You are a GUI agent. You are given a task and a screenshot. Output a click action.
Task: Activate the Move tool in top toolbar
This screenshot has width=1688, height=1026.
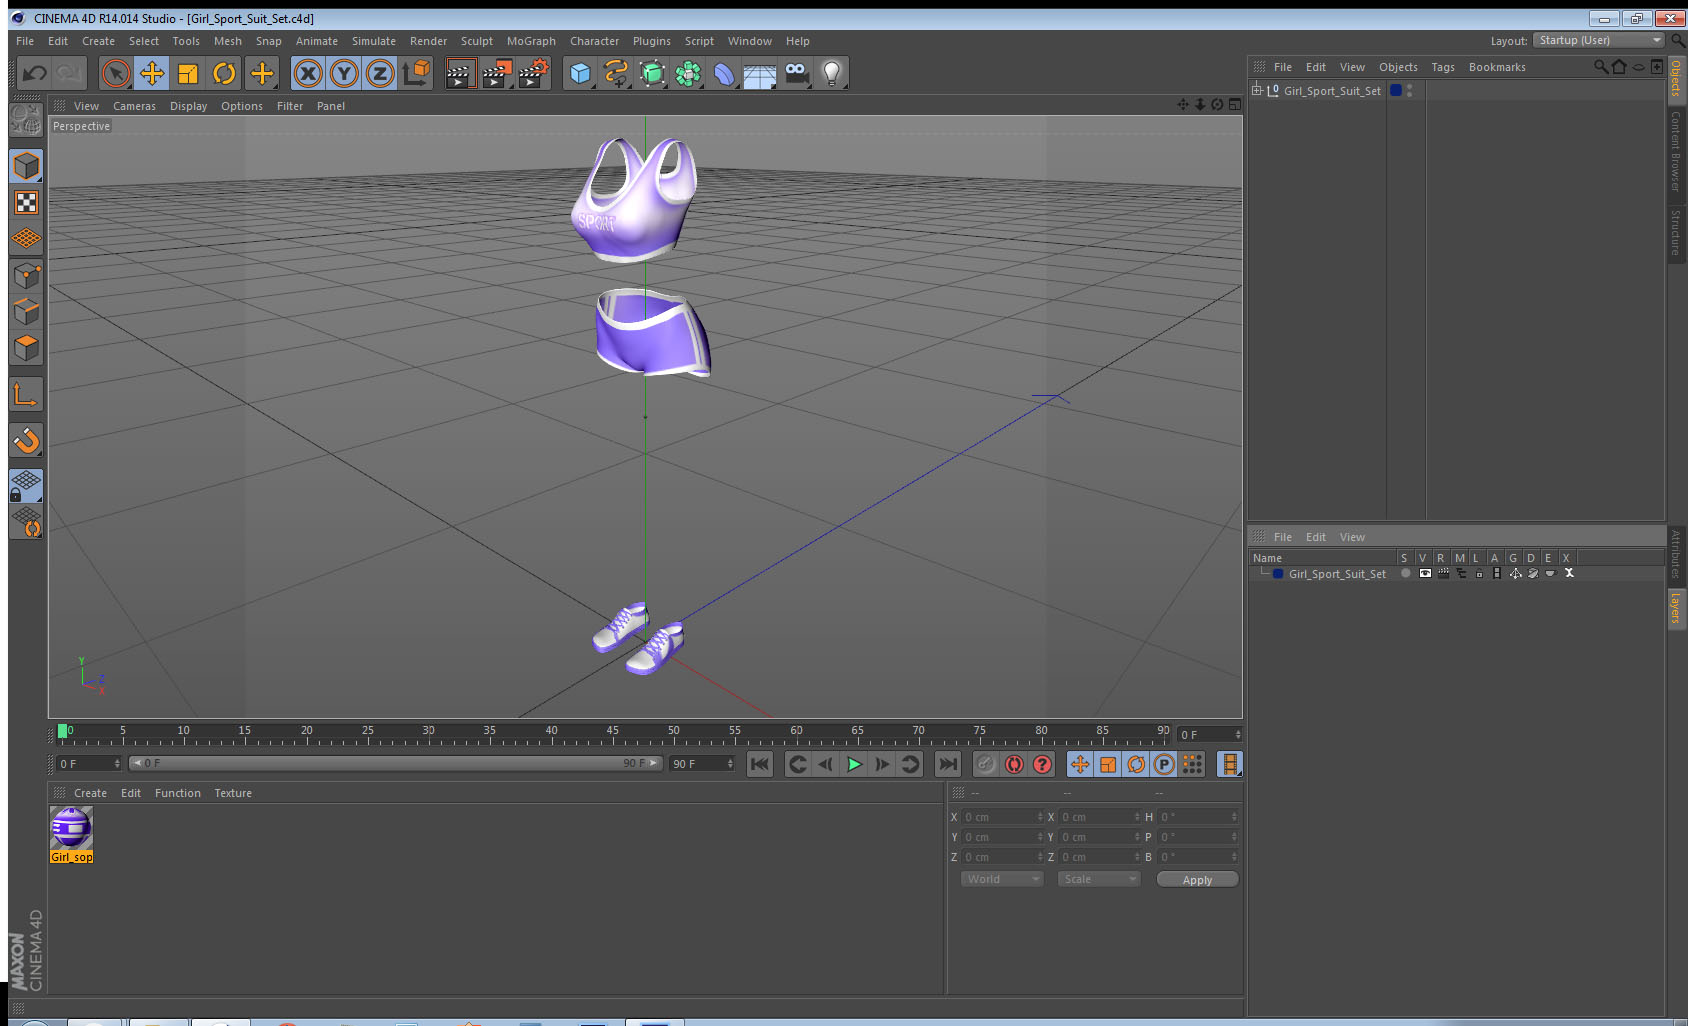pyautogui.click(x=152, y=73)
